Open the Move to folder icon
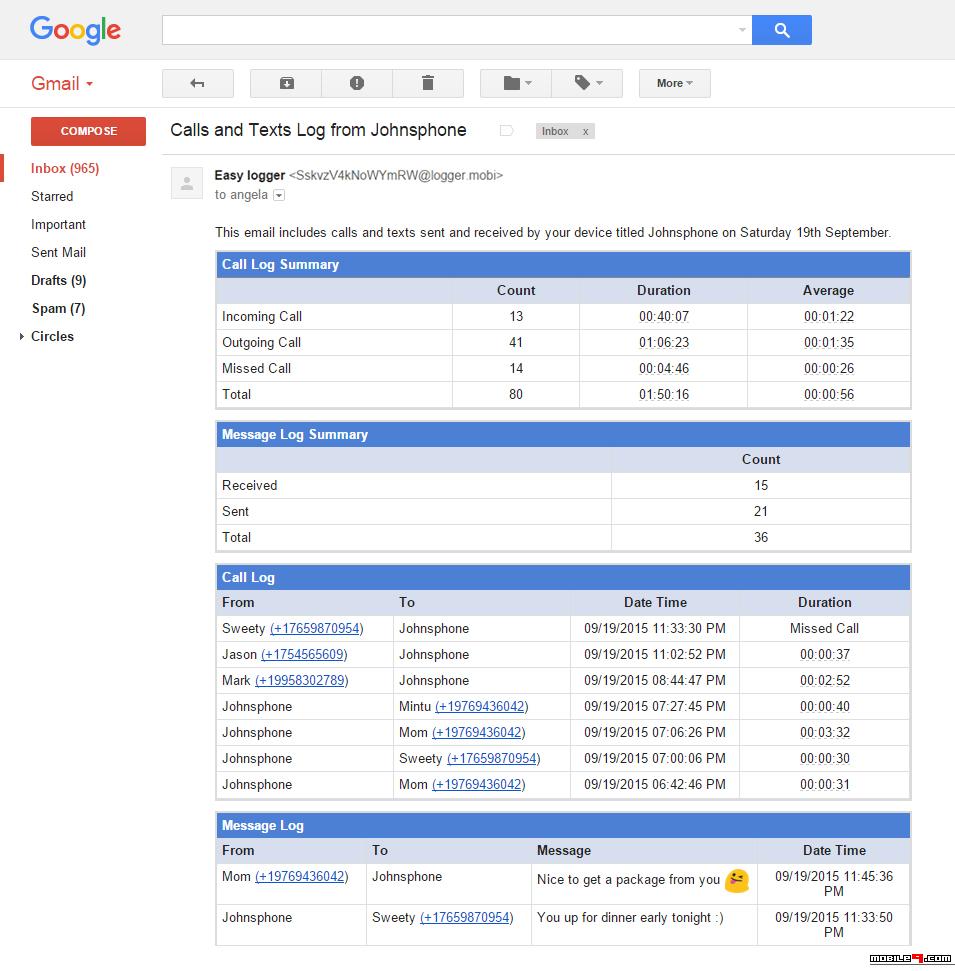This screenshot has width=955, height=971. [x=514, y=83]
